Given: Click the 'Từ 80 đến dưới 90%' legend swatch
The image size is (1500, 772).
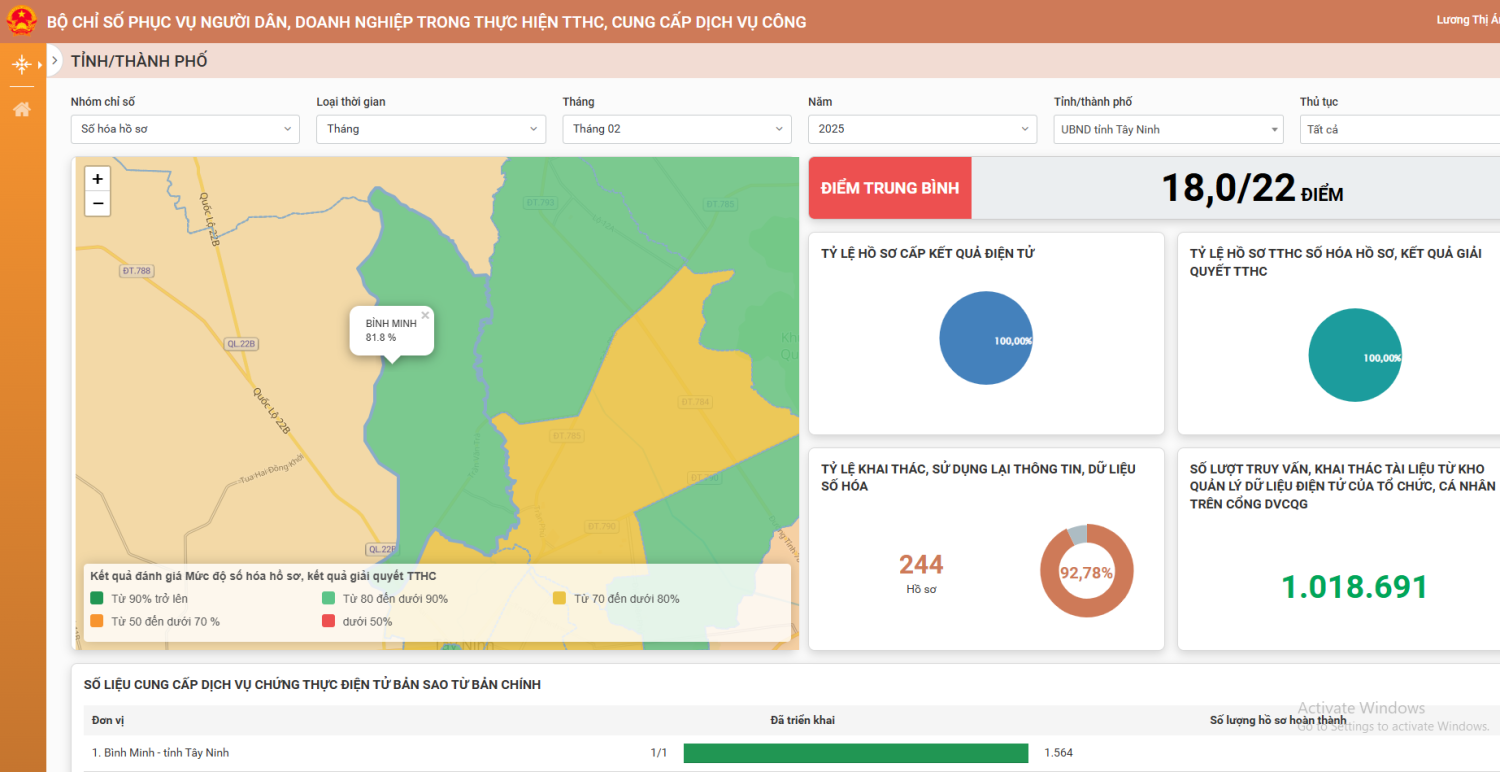Looking at the screenshot, I should [x=328, y=598].
